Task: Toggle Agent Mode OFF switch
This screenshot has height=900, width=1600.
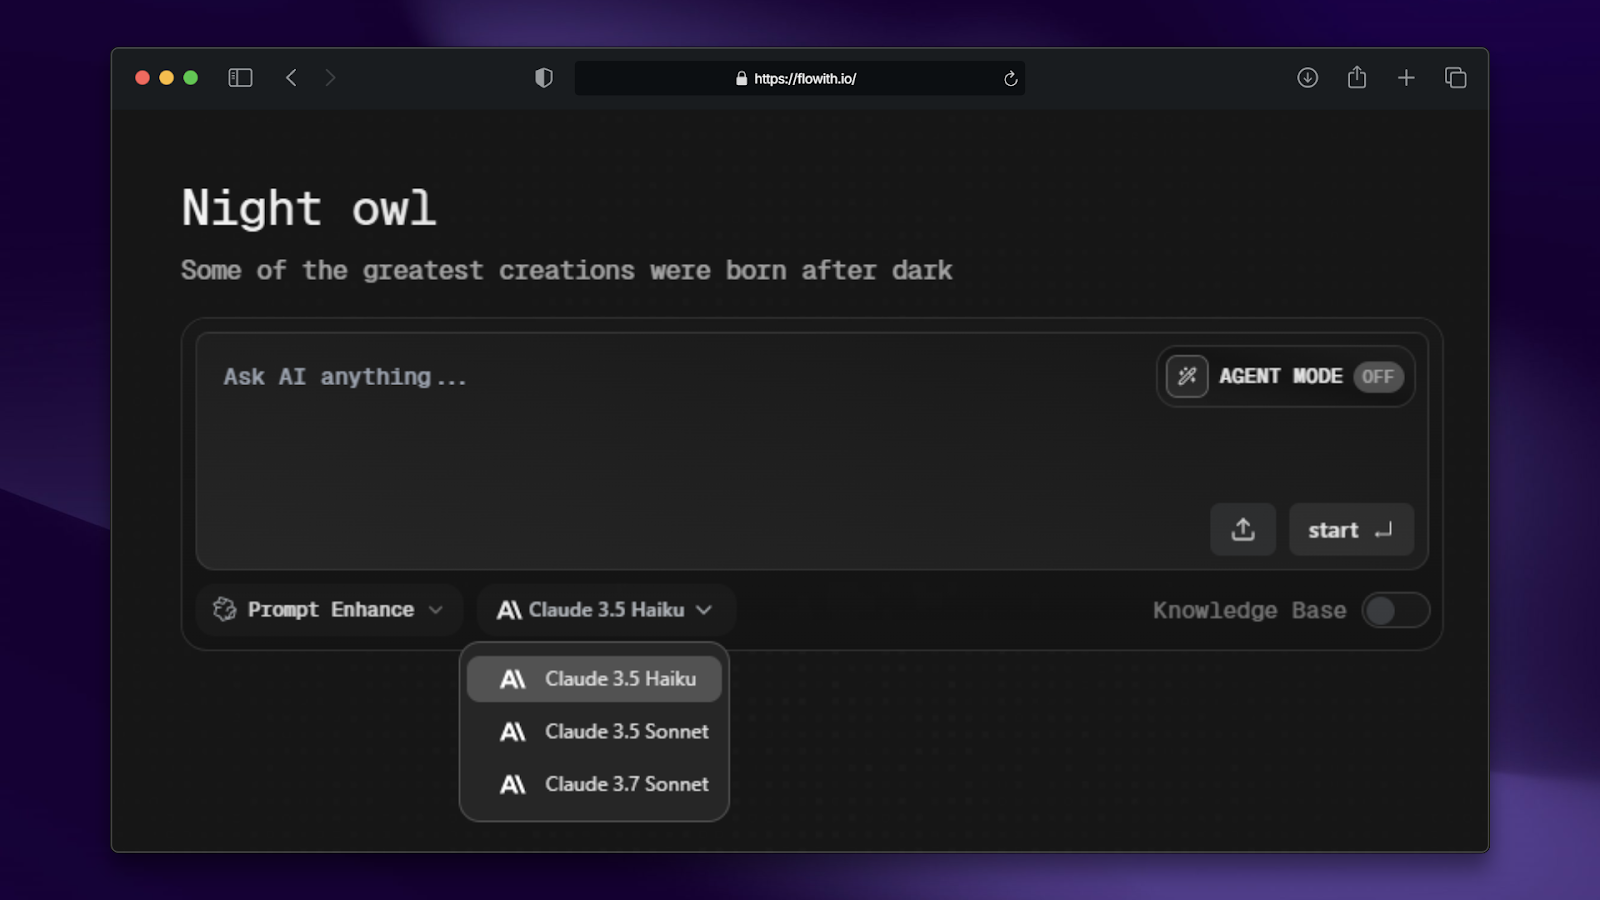Action: pyautogui.click(x=1378, y=377)
